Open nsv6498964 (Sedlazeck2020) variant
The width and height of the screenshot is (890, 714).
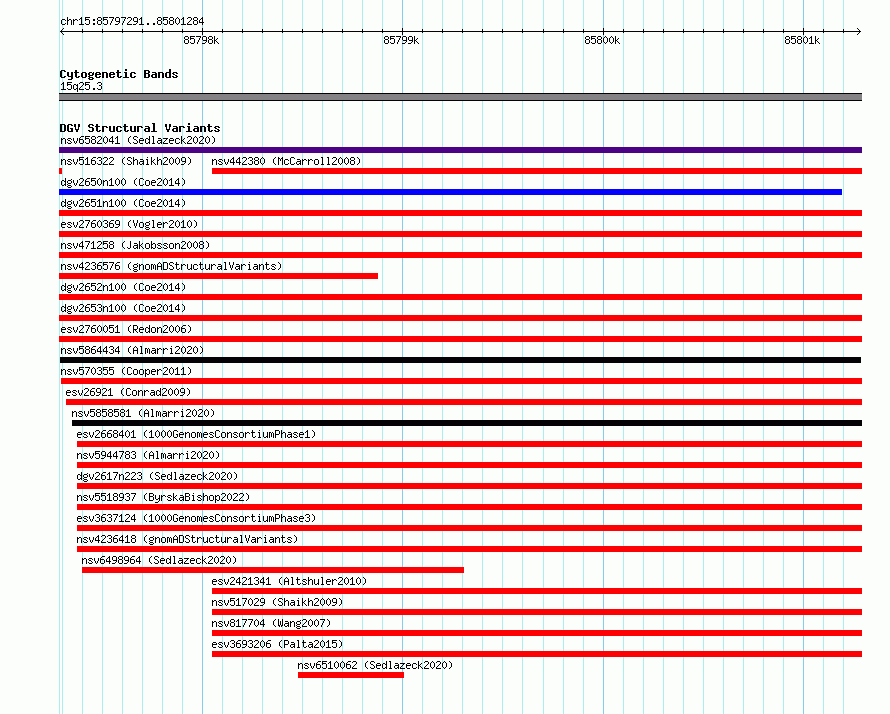(159, 560)
